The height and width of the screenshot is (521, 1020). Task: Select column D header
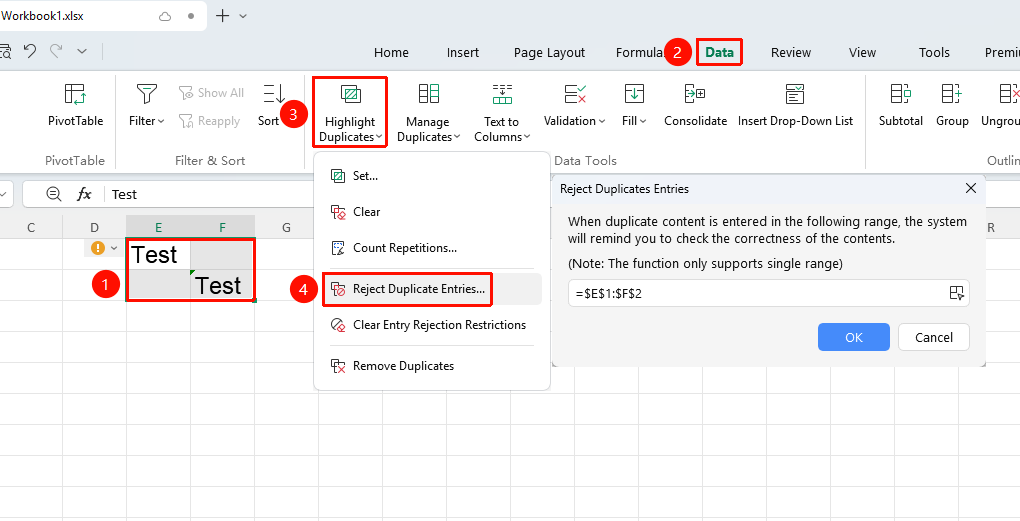[94, 227]
